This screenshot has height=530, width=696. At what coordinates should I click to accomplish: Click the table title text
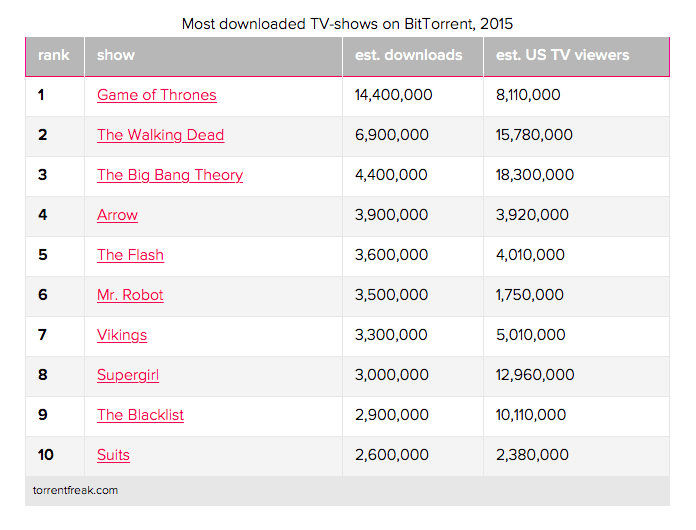point(347,24)
